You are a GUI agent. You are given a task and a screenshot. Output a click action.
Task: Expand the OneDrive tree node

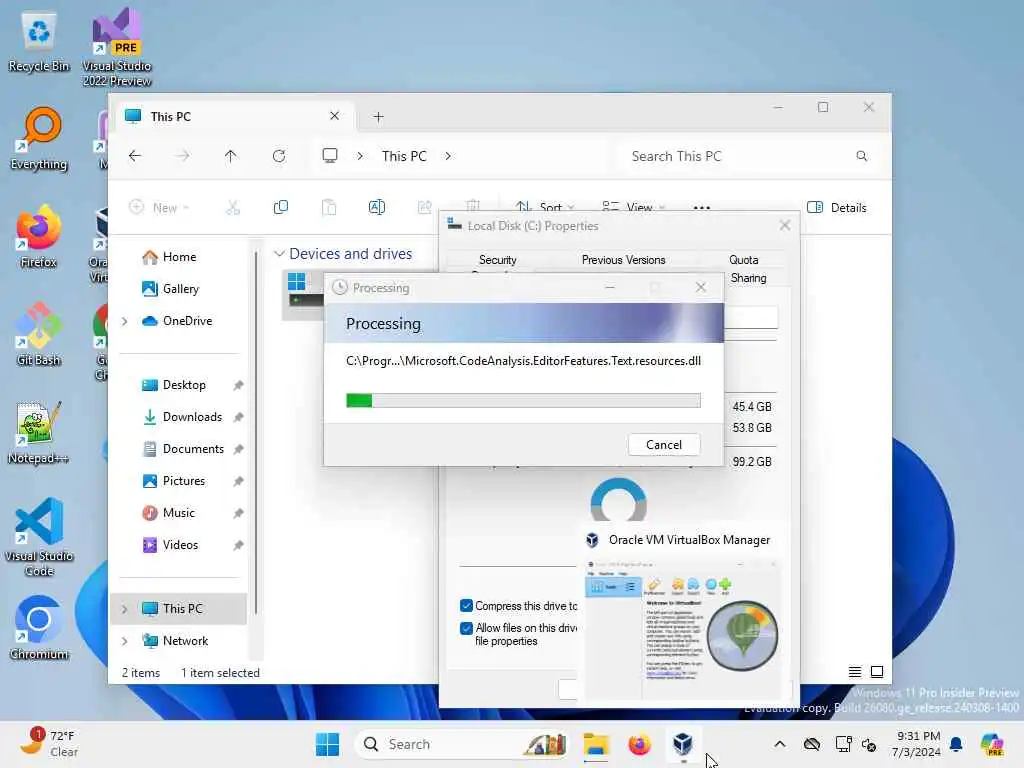pyautogui.click(x=125, y=321)
